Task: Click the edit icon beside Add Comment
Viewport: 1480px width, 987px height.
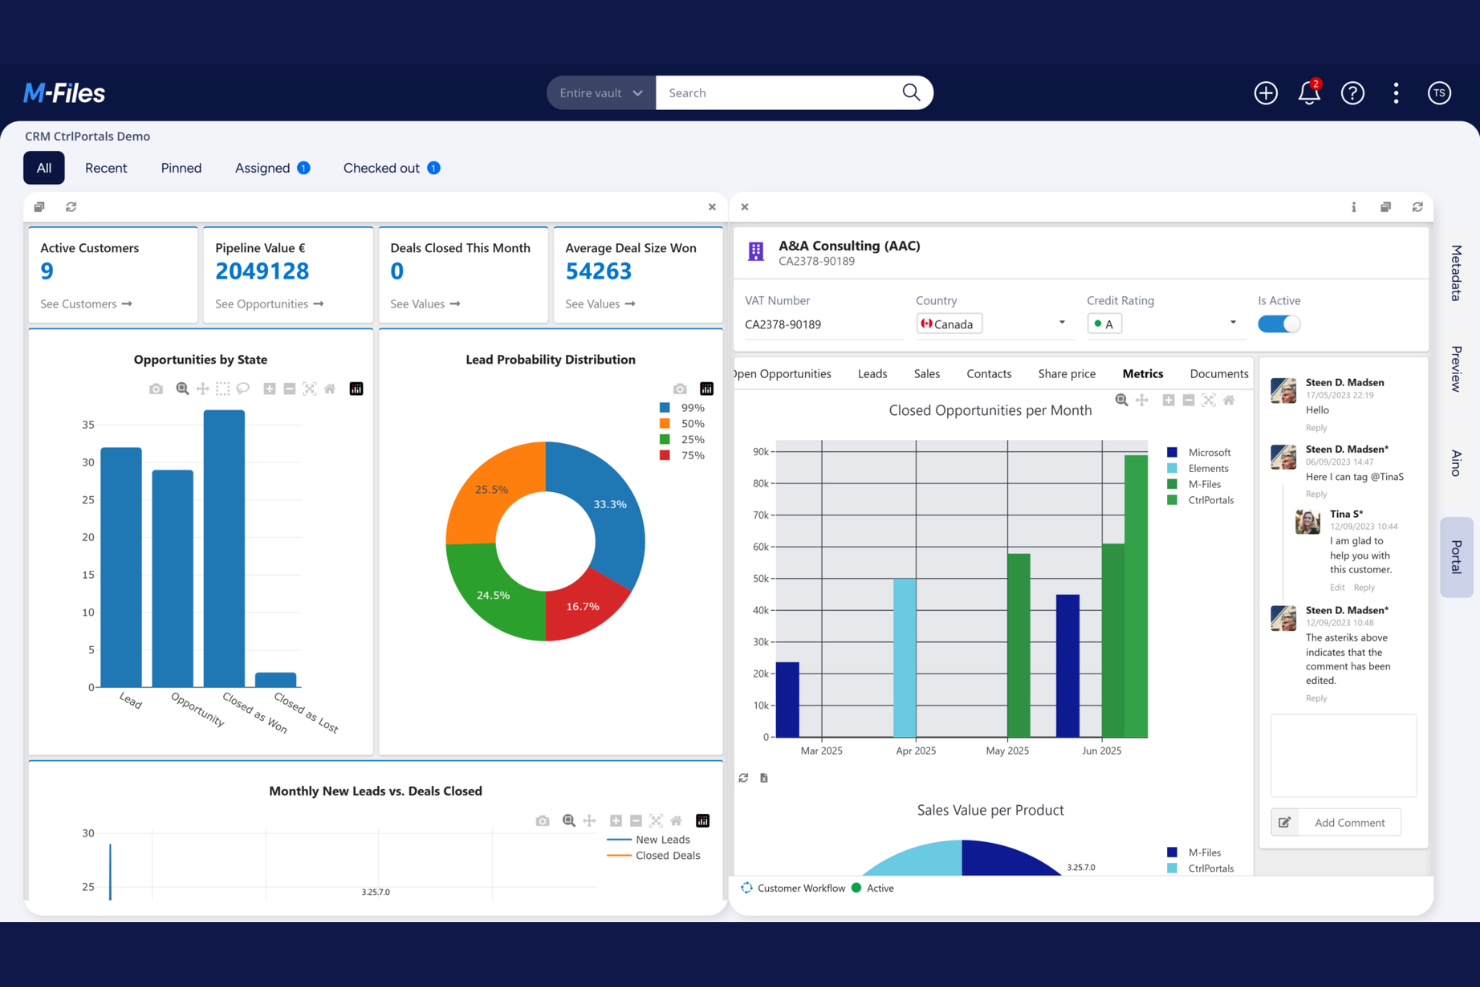Action: (x=1285, y=823)
